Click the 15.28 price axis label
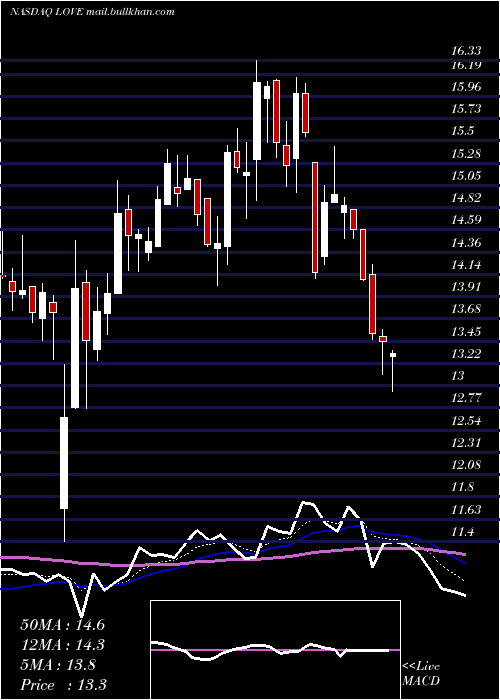The height and width of the screenshot is (700, 500). click(466, 154)
